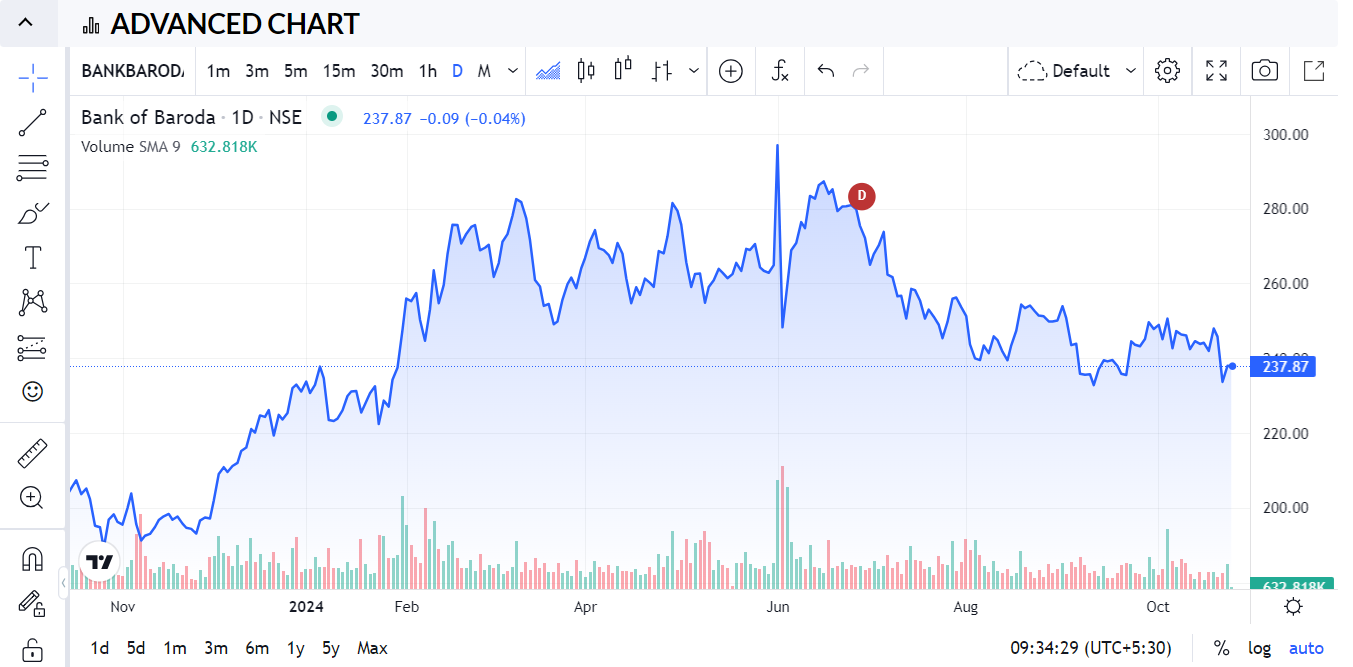This screenshot has height=667, width=1353.
Task: Toggle log scale
Action: click(1259, 648)
